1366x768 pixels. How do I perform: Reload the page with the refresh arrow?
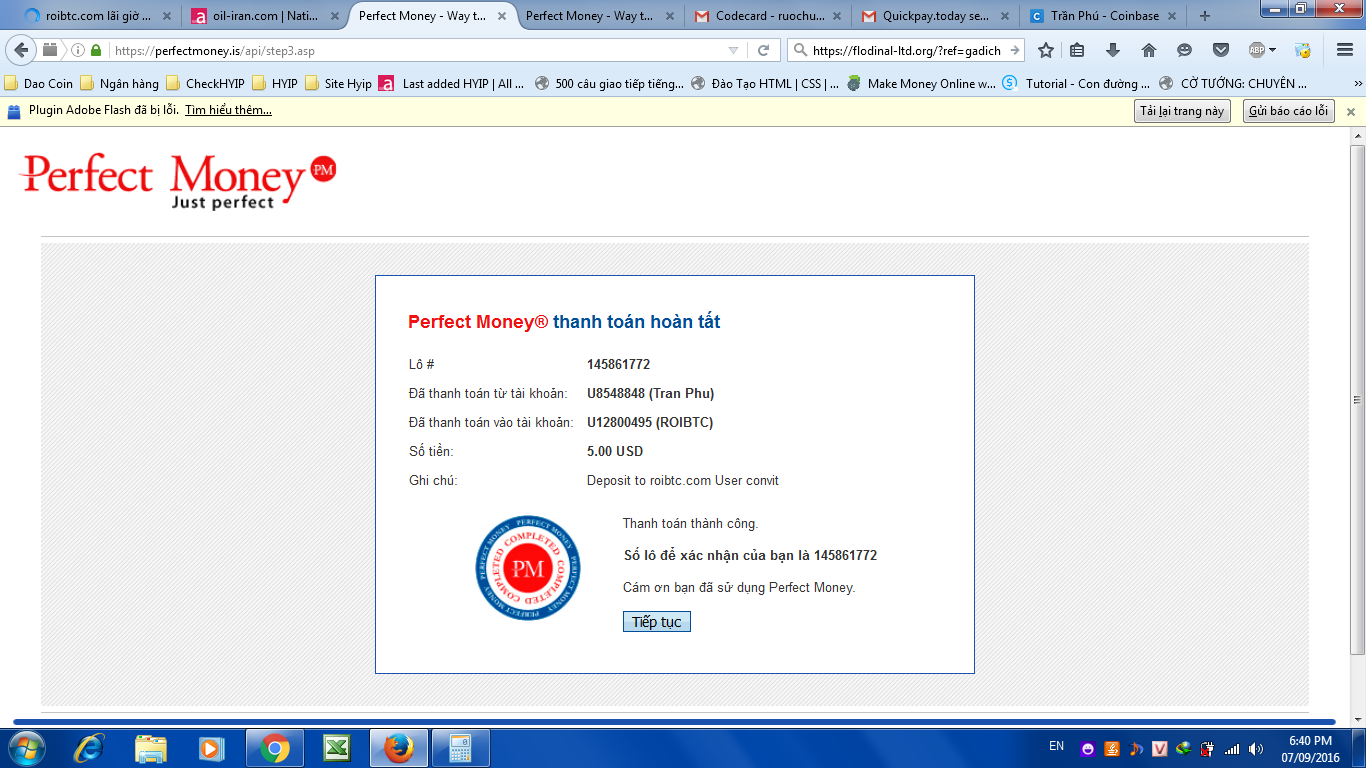click(x=763, y=50)
